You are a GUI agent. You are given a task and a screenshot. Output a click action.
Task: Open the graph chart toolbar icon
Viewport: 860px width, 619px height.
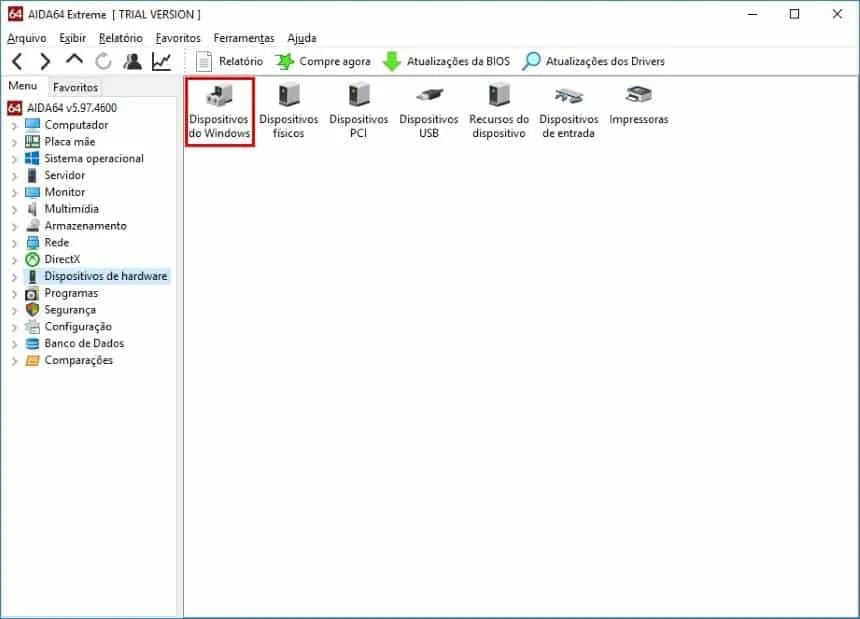(162, 61)
